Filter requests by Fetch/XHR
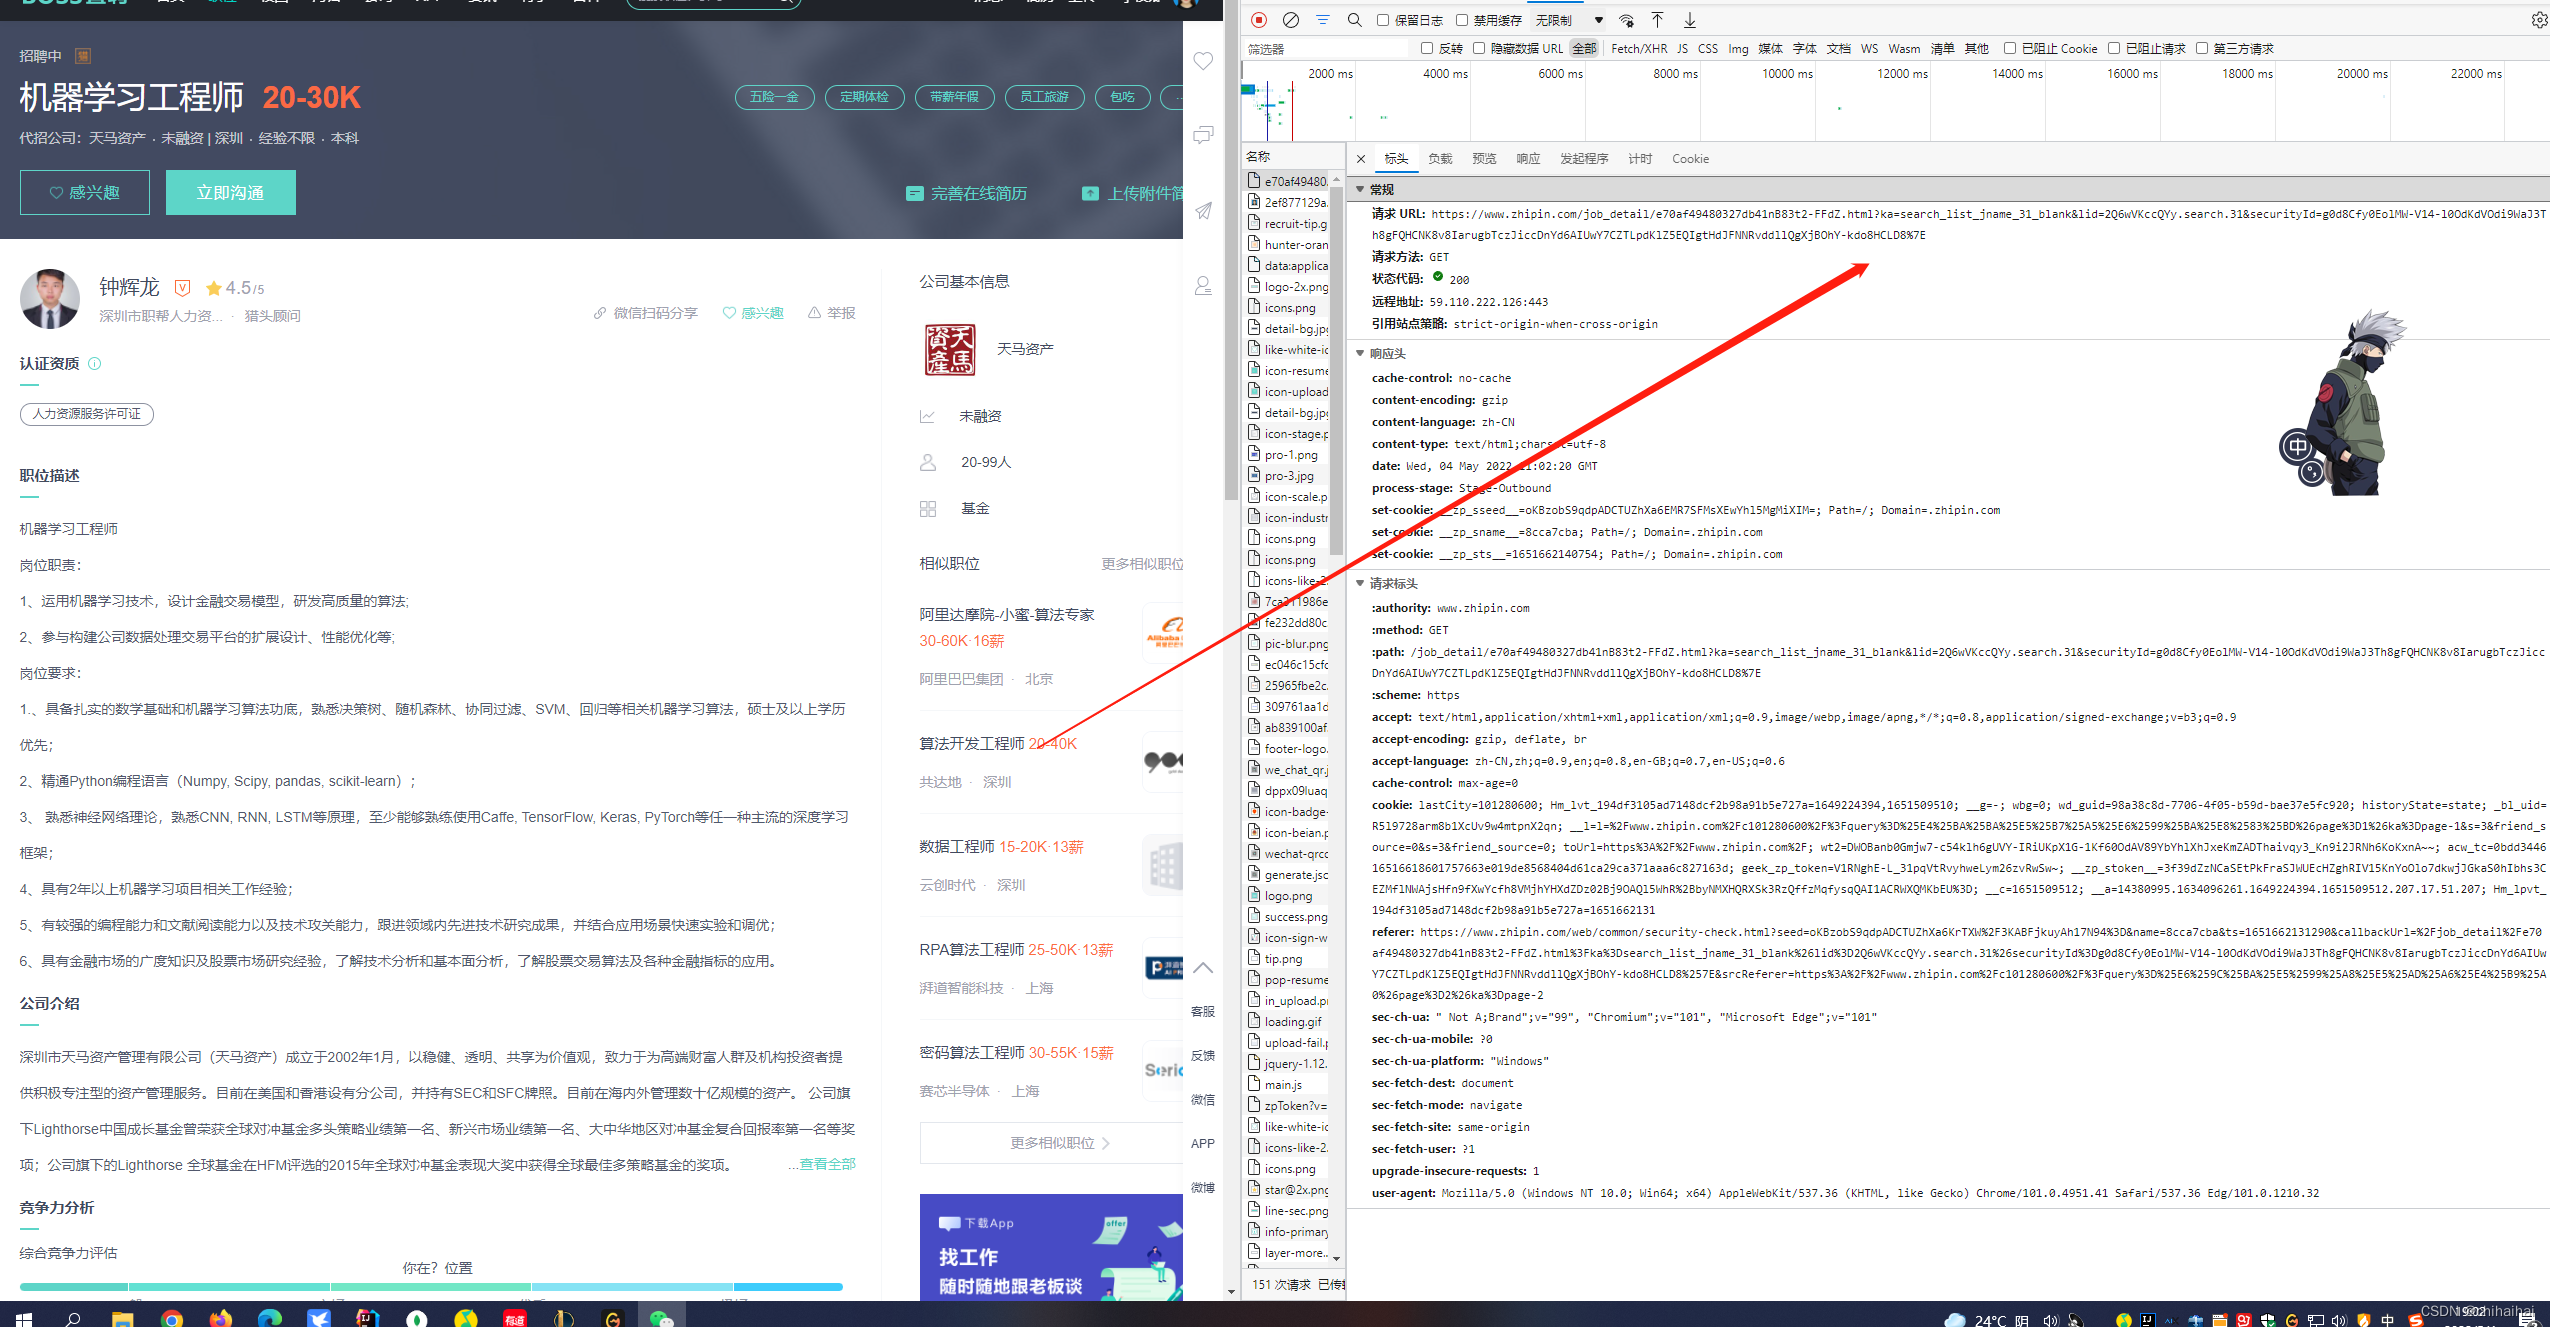This screenshot has height=1327, width=2550. [1639, 48]
